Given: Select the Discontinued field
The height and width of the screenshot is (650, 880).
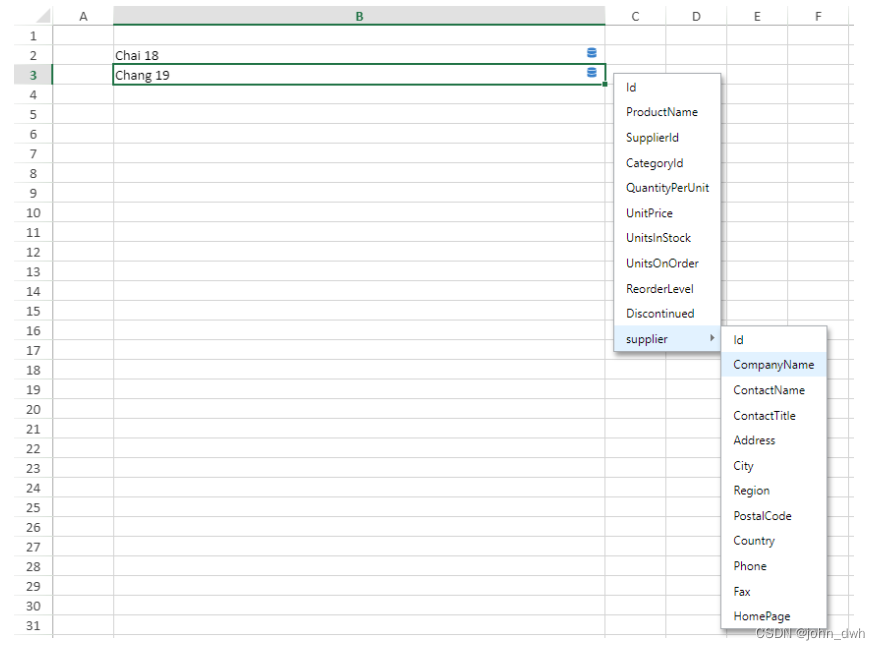Looking at the screenshot, I should tap(660, 313).
